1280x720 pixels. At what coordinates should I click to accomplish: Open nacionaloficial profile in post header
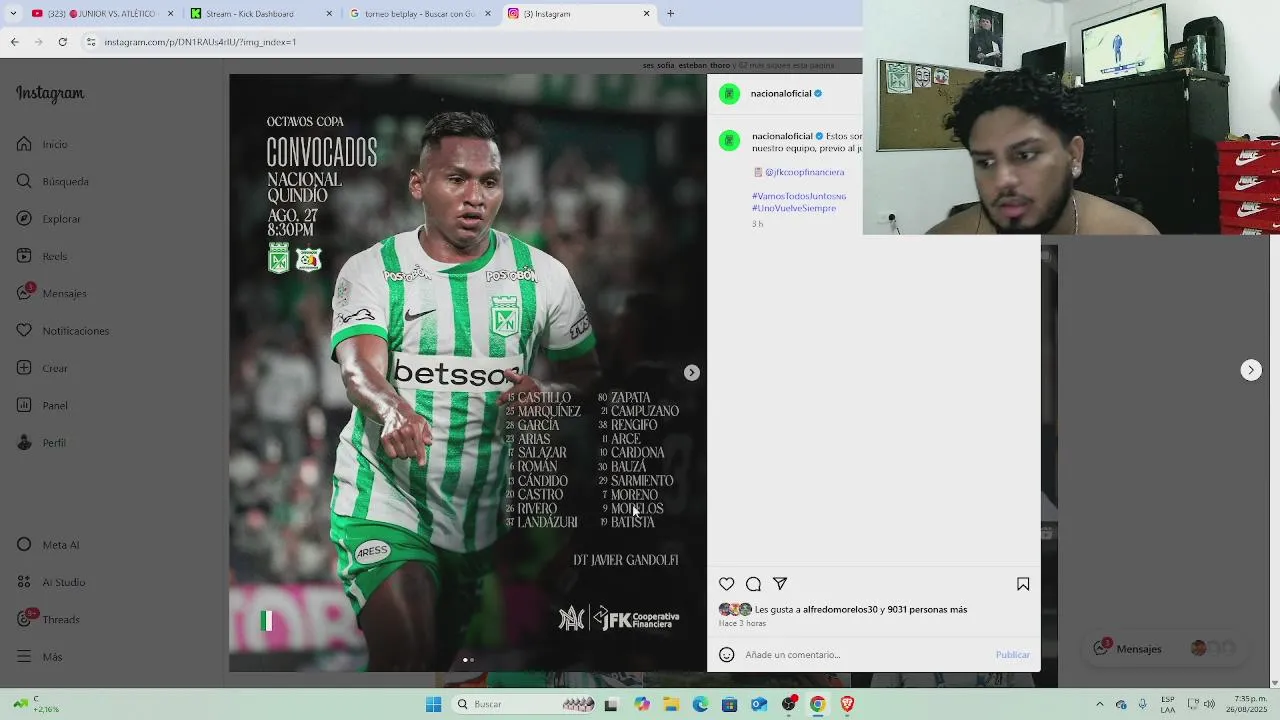pyautogui.click(x=781, y=94)
